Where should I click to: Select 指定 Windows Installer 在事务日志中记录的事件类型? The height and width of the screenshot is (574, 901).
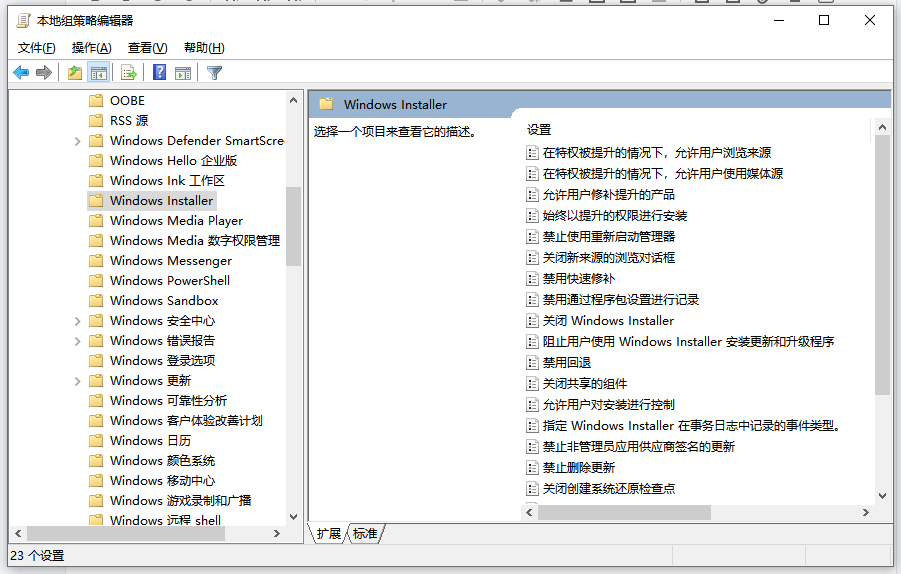pos(692,426)
